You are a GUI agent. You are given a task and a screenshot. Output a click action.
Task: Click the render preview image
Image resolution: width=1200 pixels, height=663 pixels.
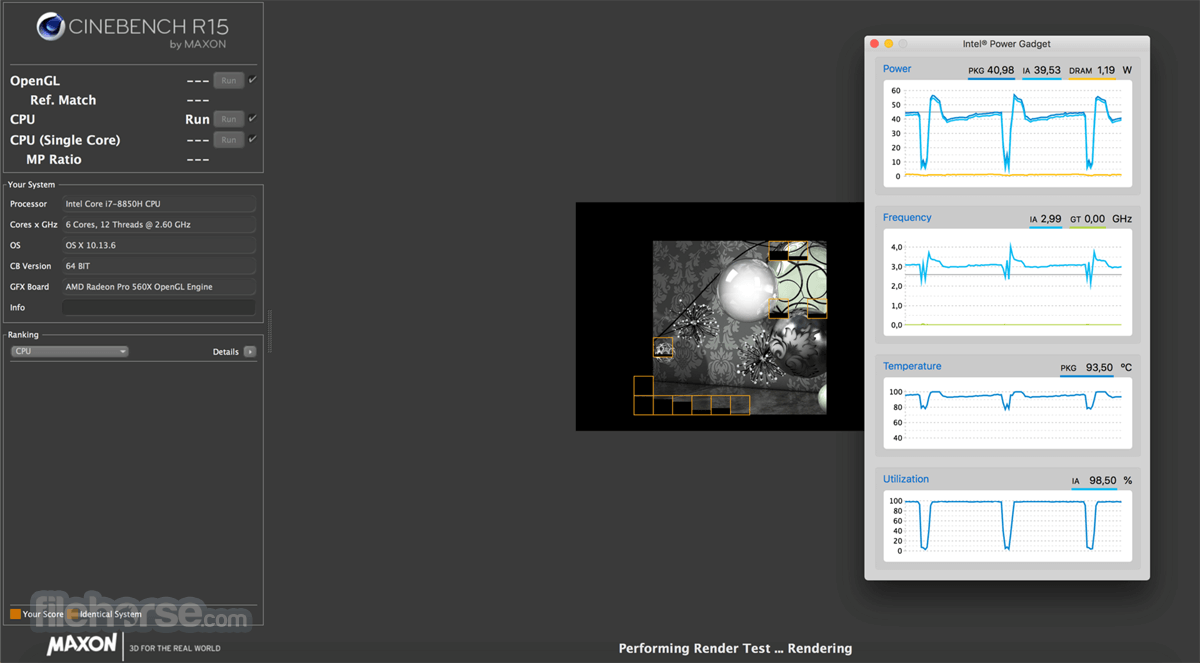[720, 317]
